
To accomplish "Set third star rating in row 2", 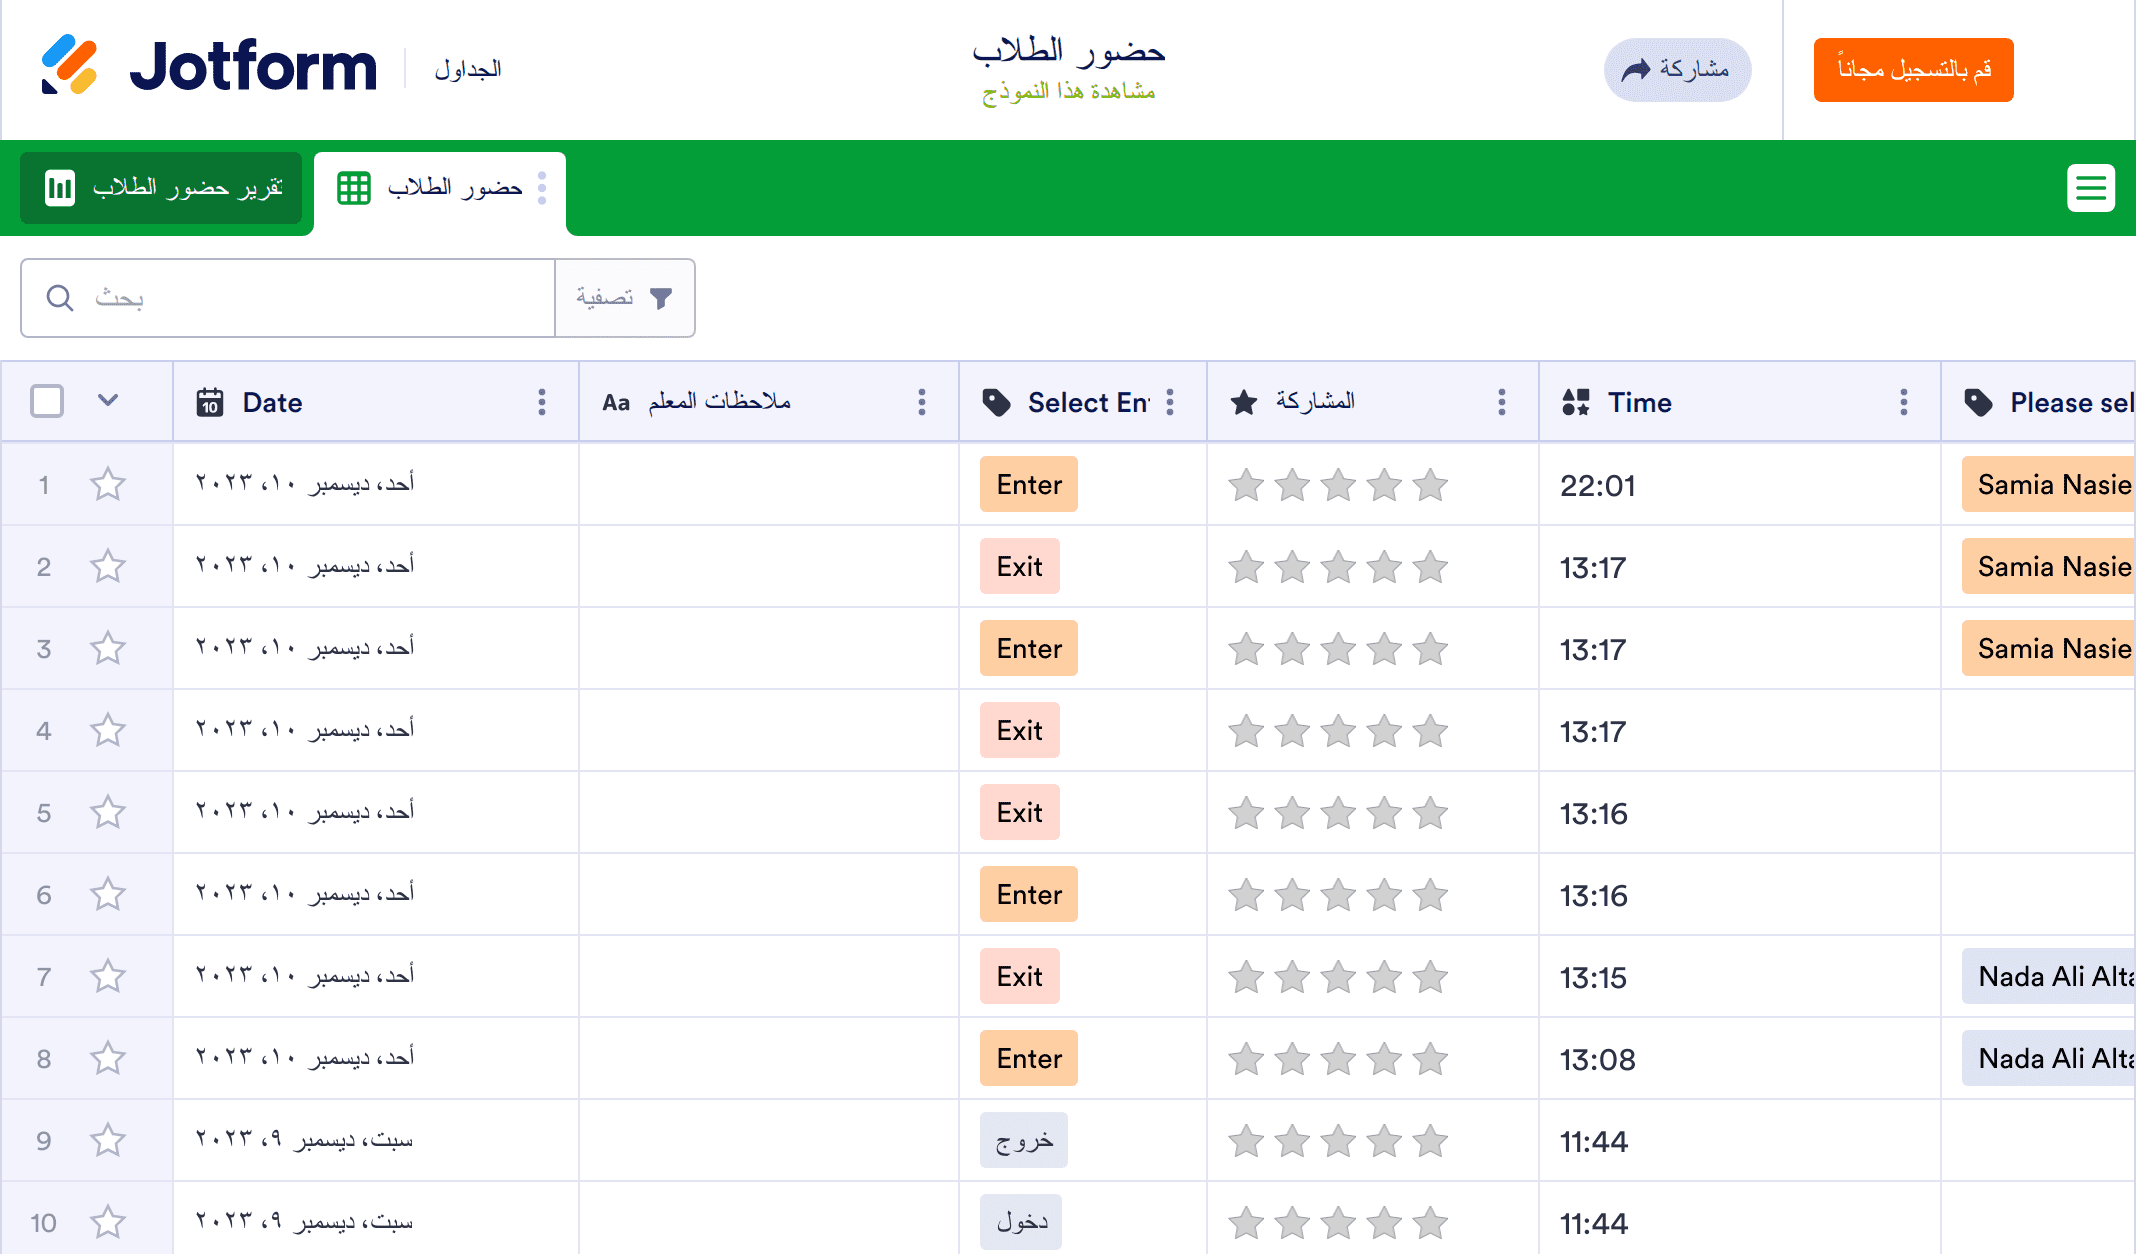I will 1338,567.
